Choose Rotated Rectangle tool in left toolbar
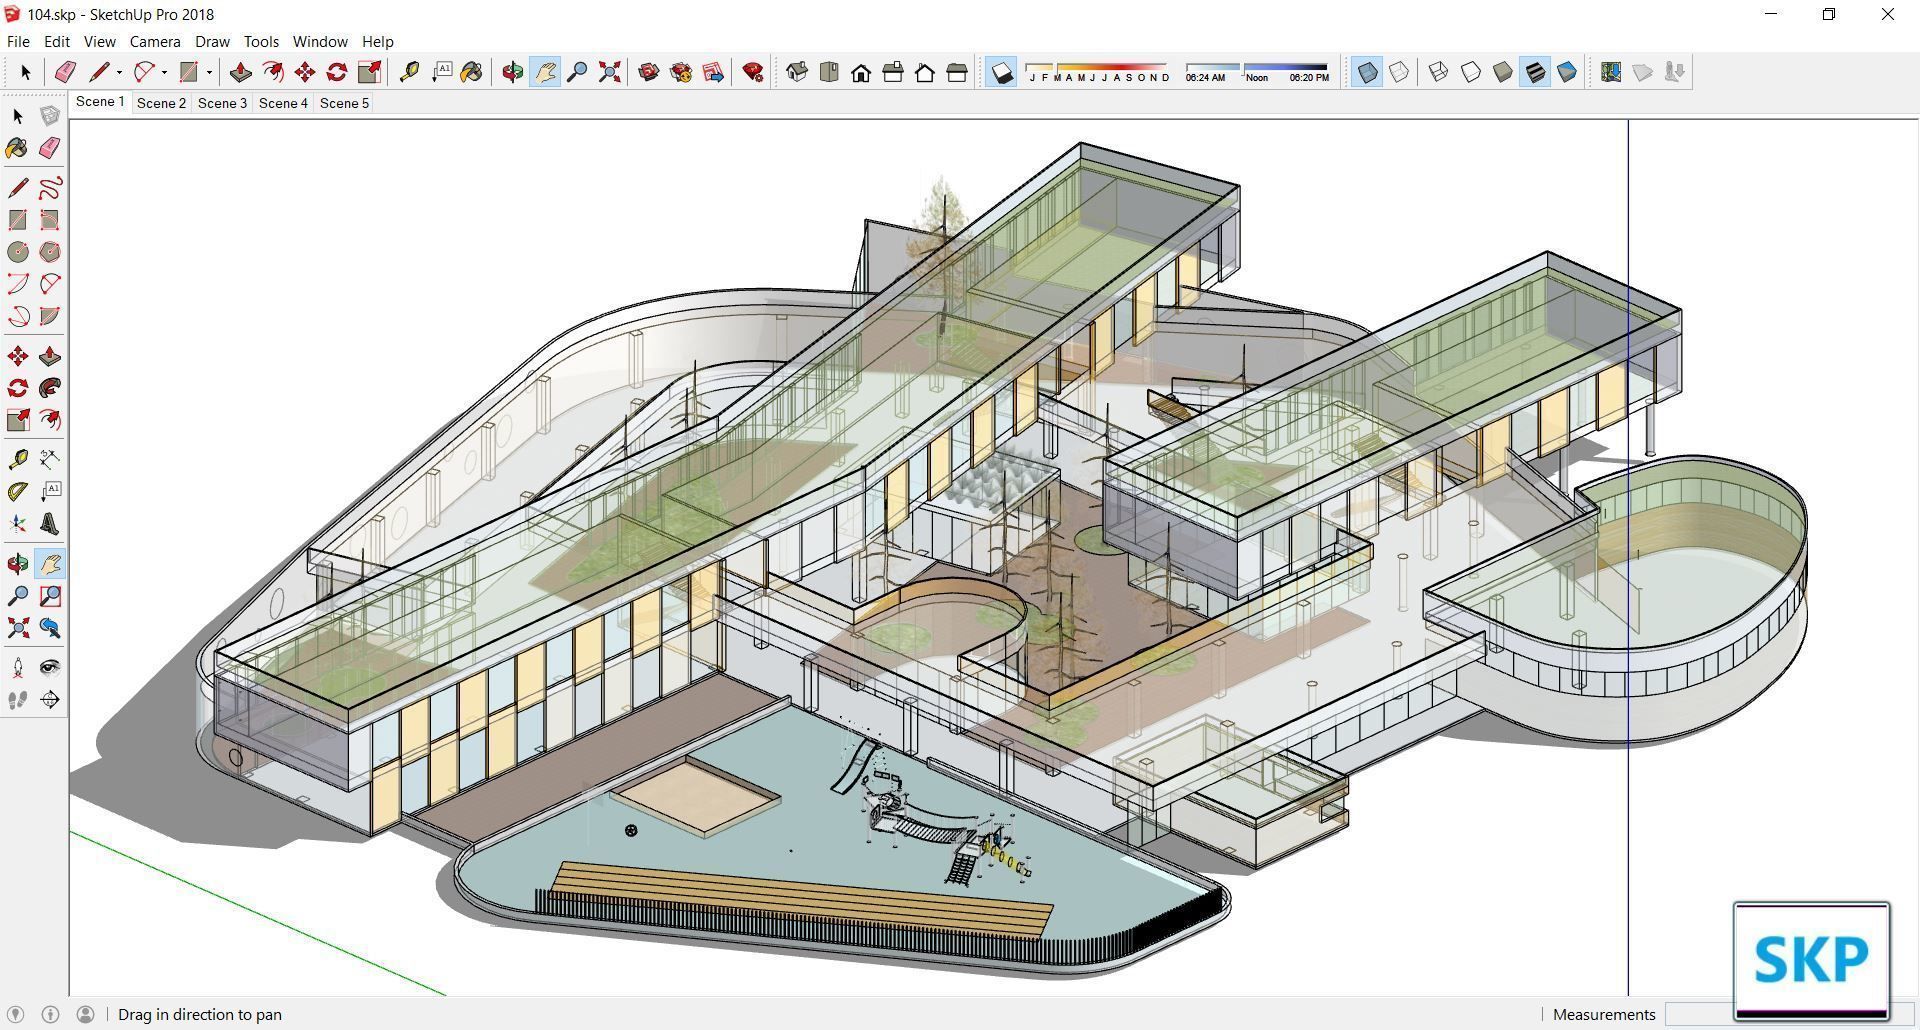This screenshot has height=1030, width=1920. click(x=50, y=220)
